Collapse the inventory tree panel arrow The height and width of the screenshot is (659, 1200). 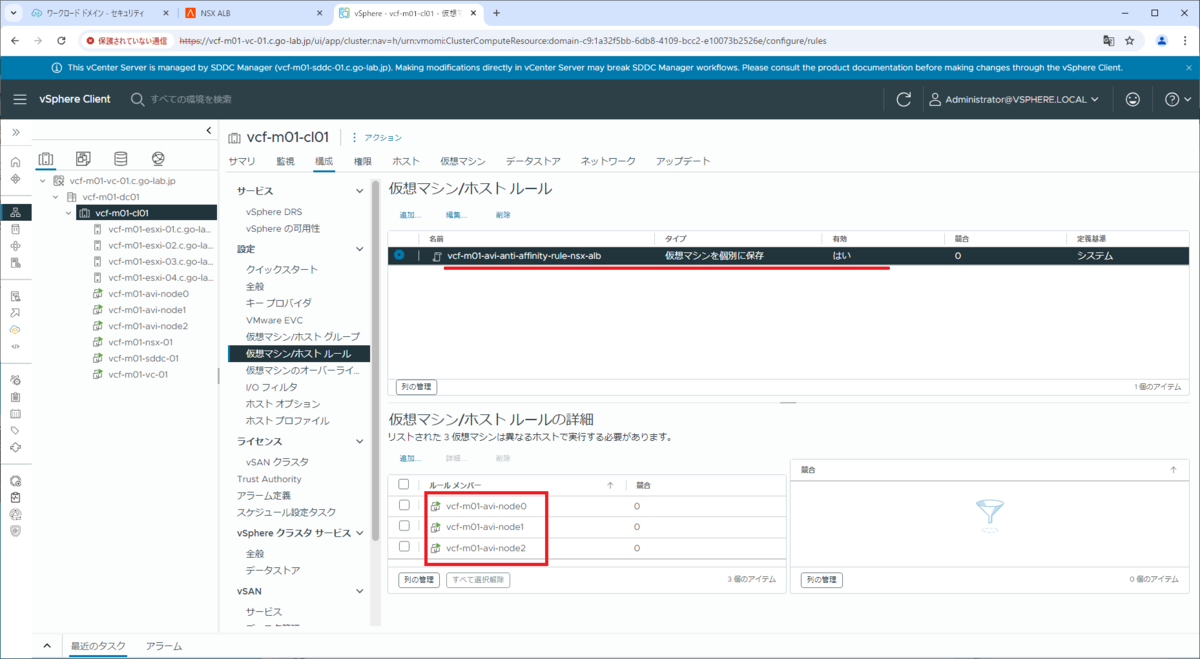click(x=208, y=131)
